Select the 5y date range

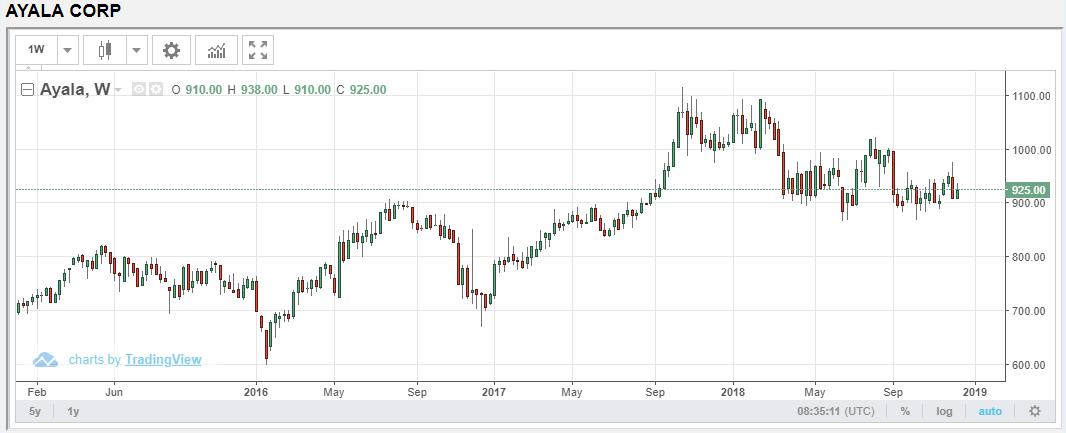(x=35, y=411)
